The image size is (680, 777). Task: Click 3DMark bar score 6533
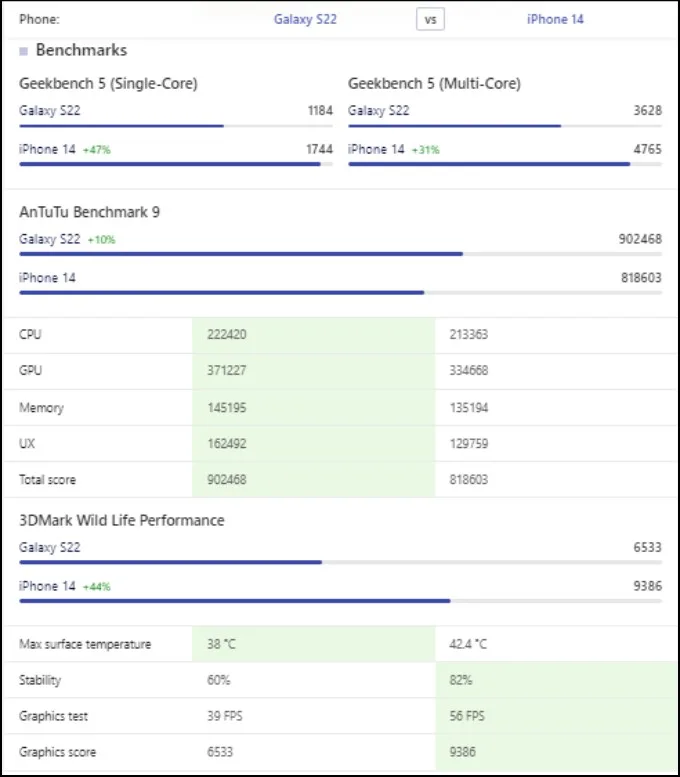coord(648,547)
